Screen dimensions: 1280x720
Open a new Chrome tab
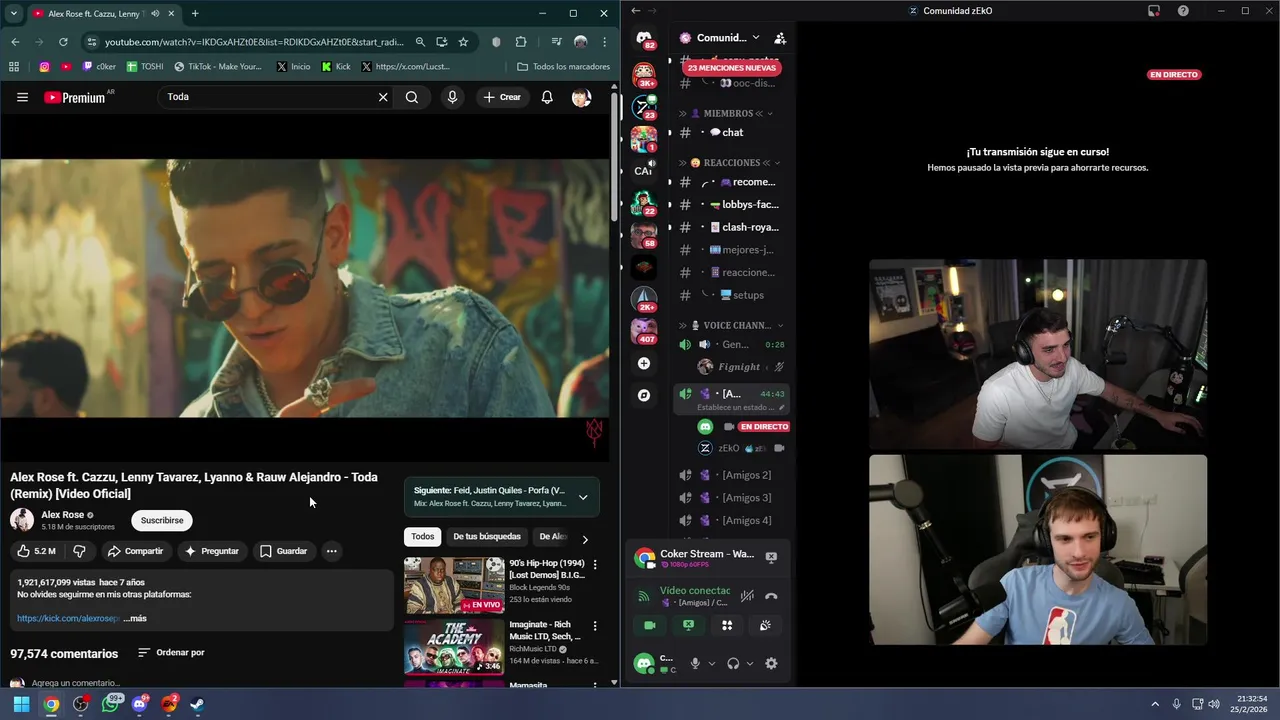pyautogui.click(x=195, y=14)
